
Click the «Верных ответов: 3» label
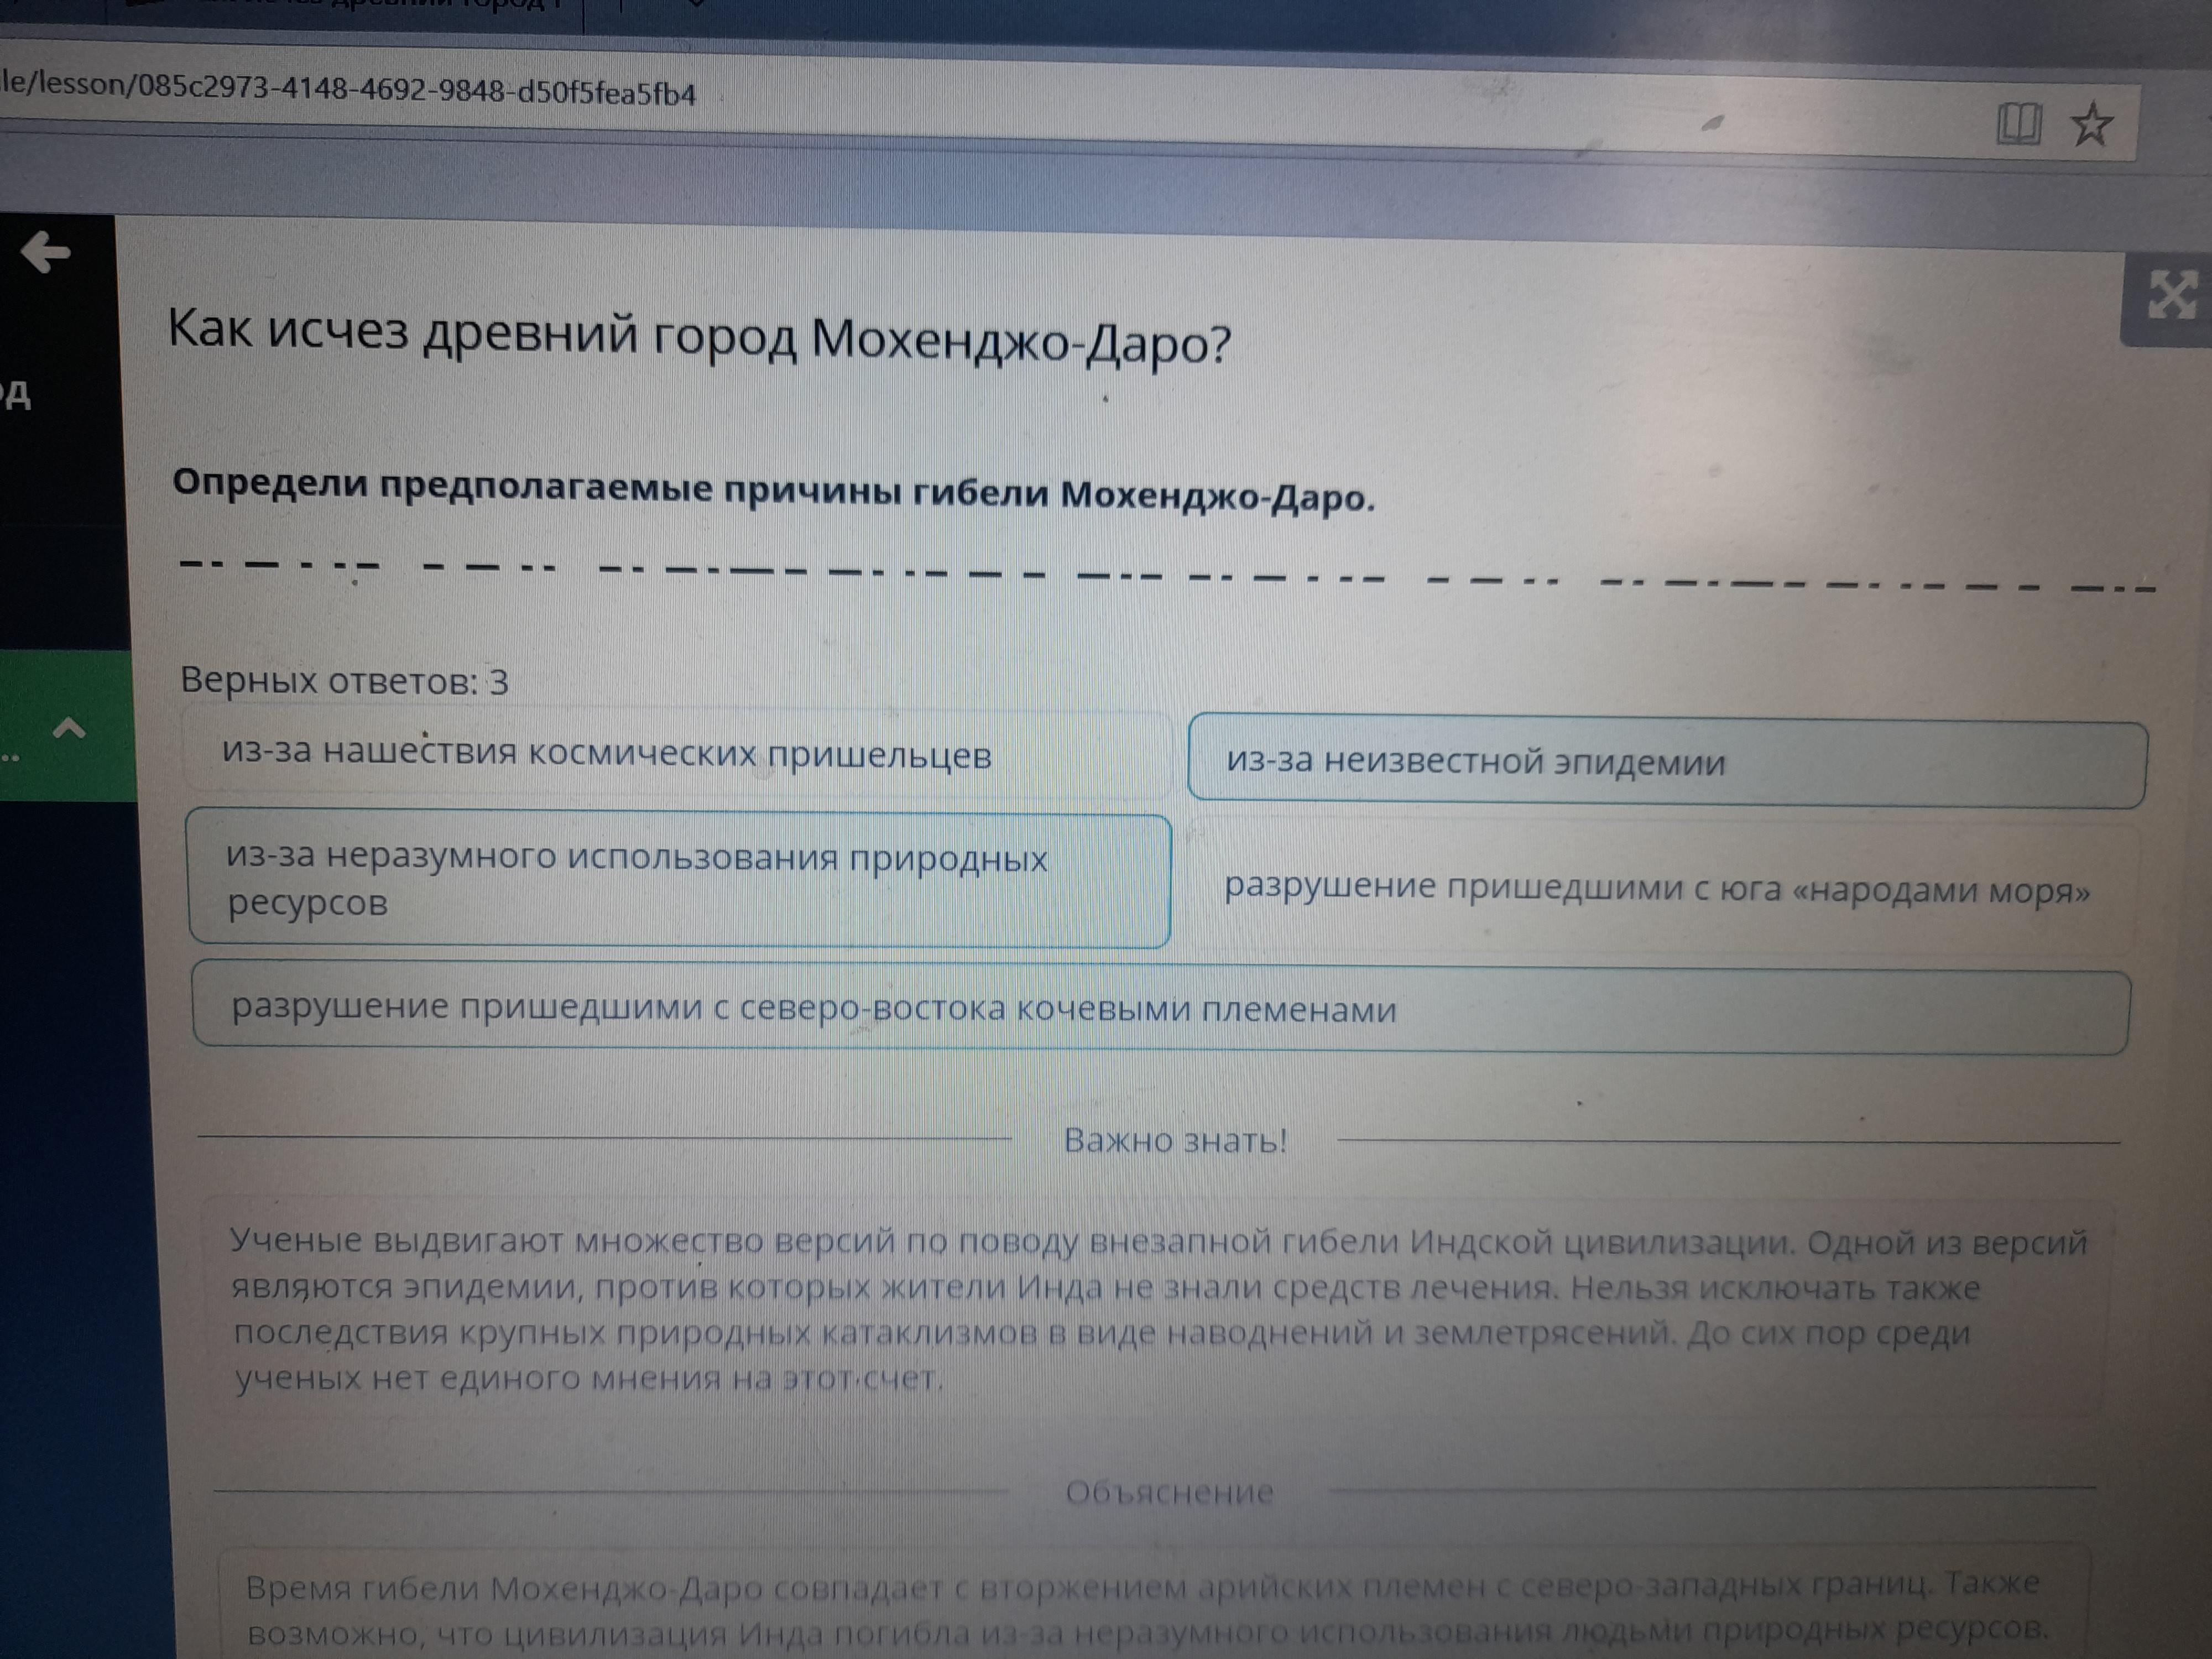pyautogui.click(x=344, y=682)
